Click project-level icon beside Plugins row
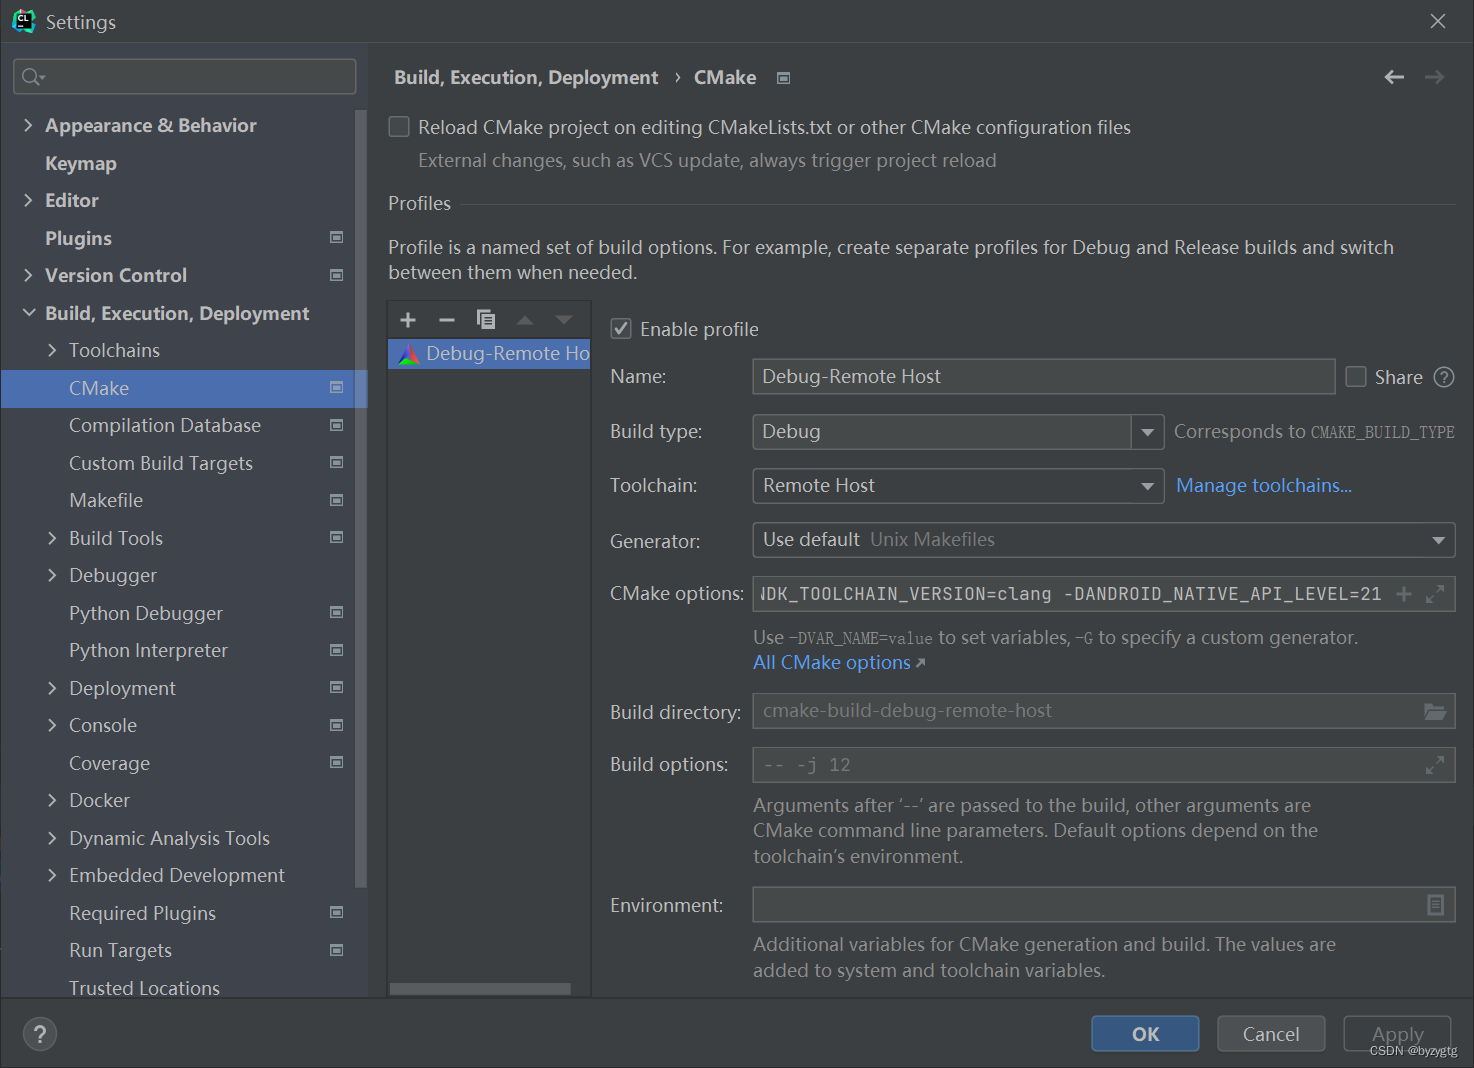Image resolution: width=1474 pixels, height=1068 pixels. tap(337, 238)
